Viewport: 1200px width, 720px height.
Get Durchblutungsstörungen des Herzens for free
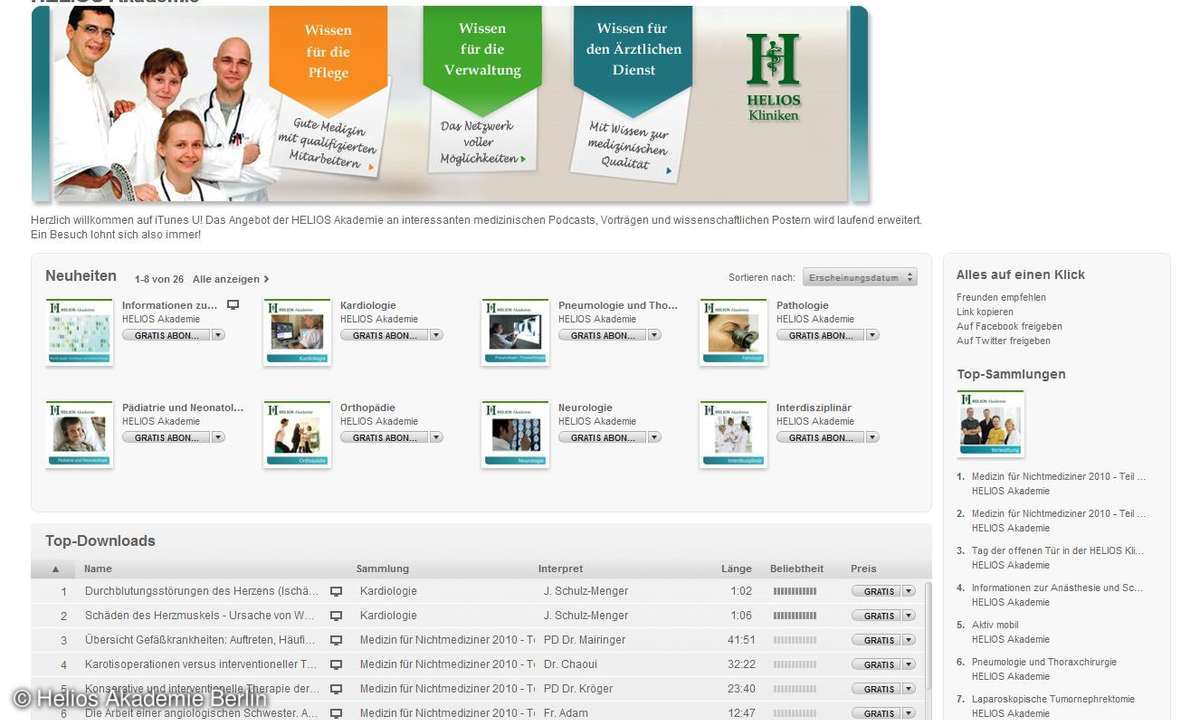pos(877,591)
